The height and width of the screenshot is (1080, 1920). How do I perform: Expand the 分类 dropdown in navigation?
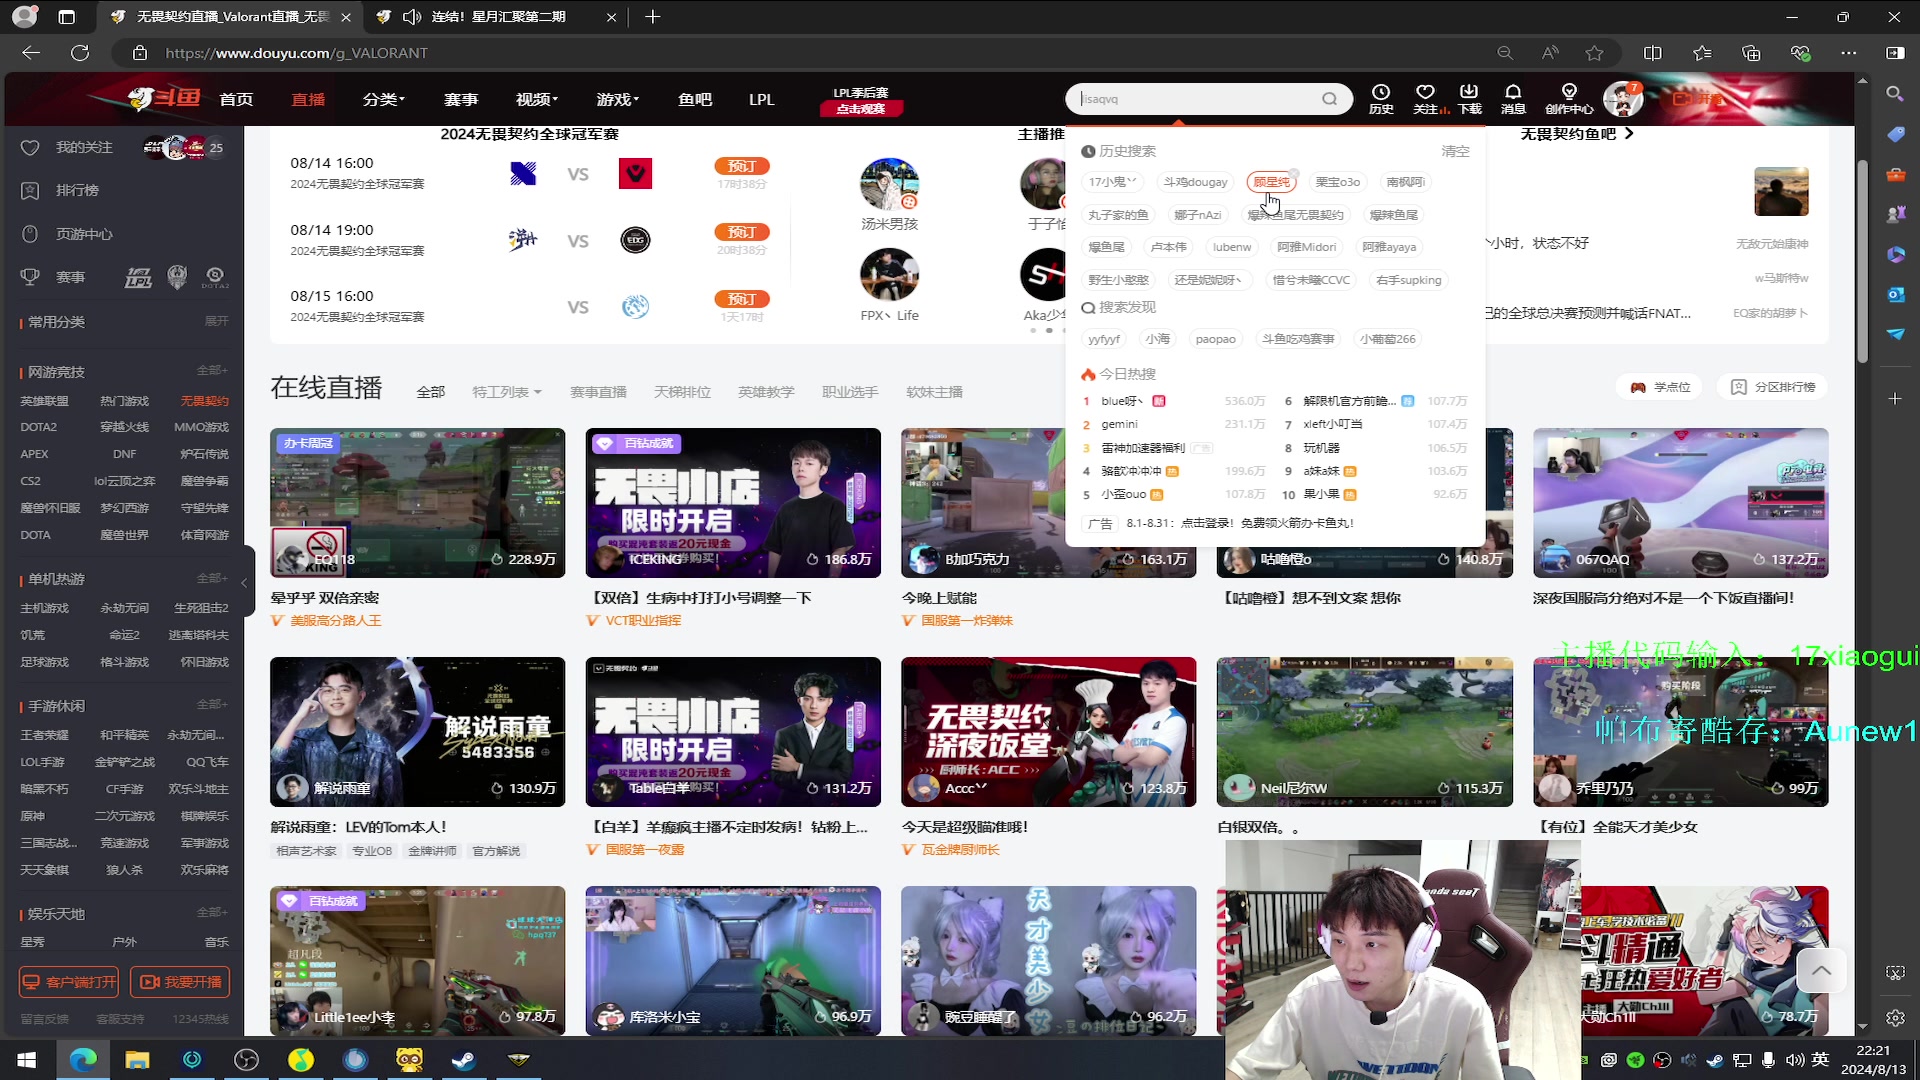pyautogui.click(x=384, y=99)
